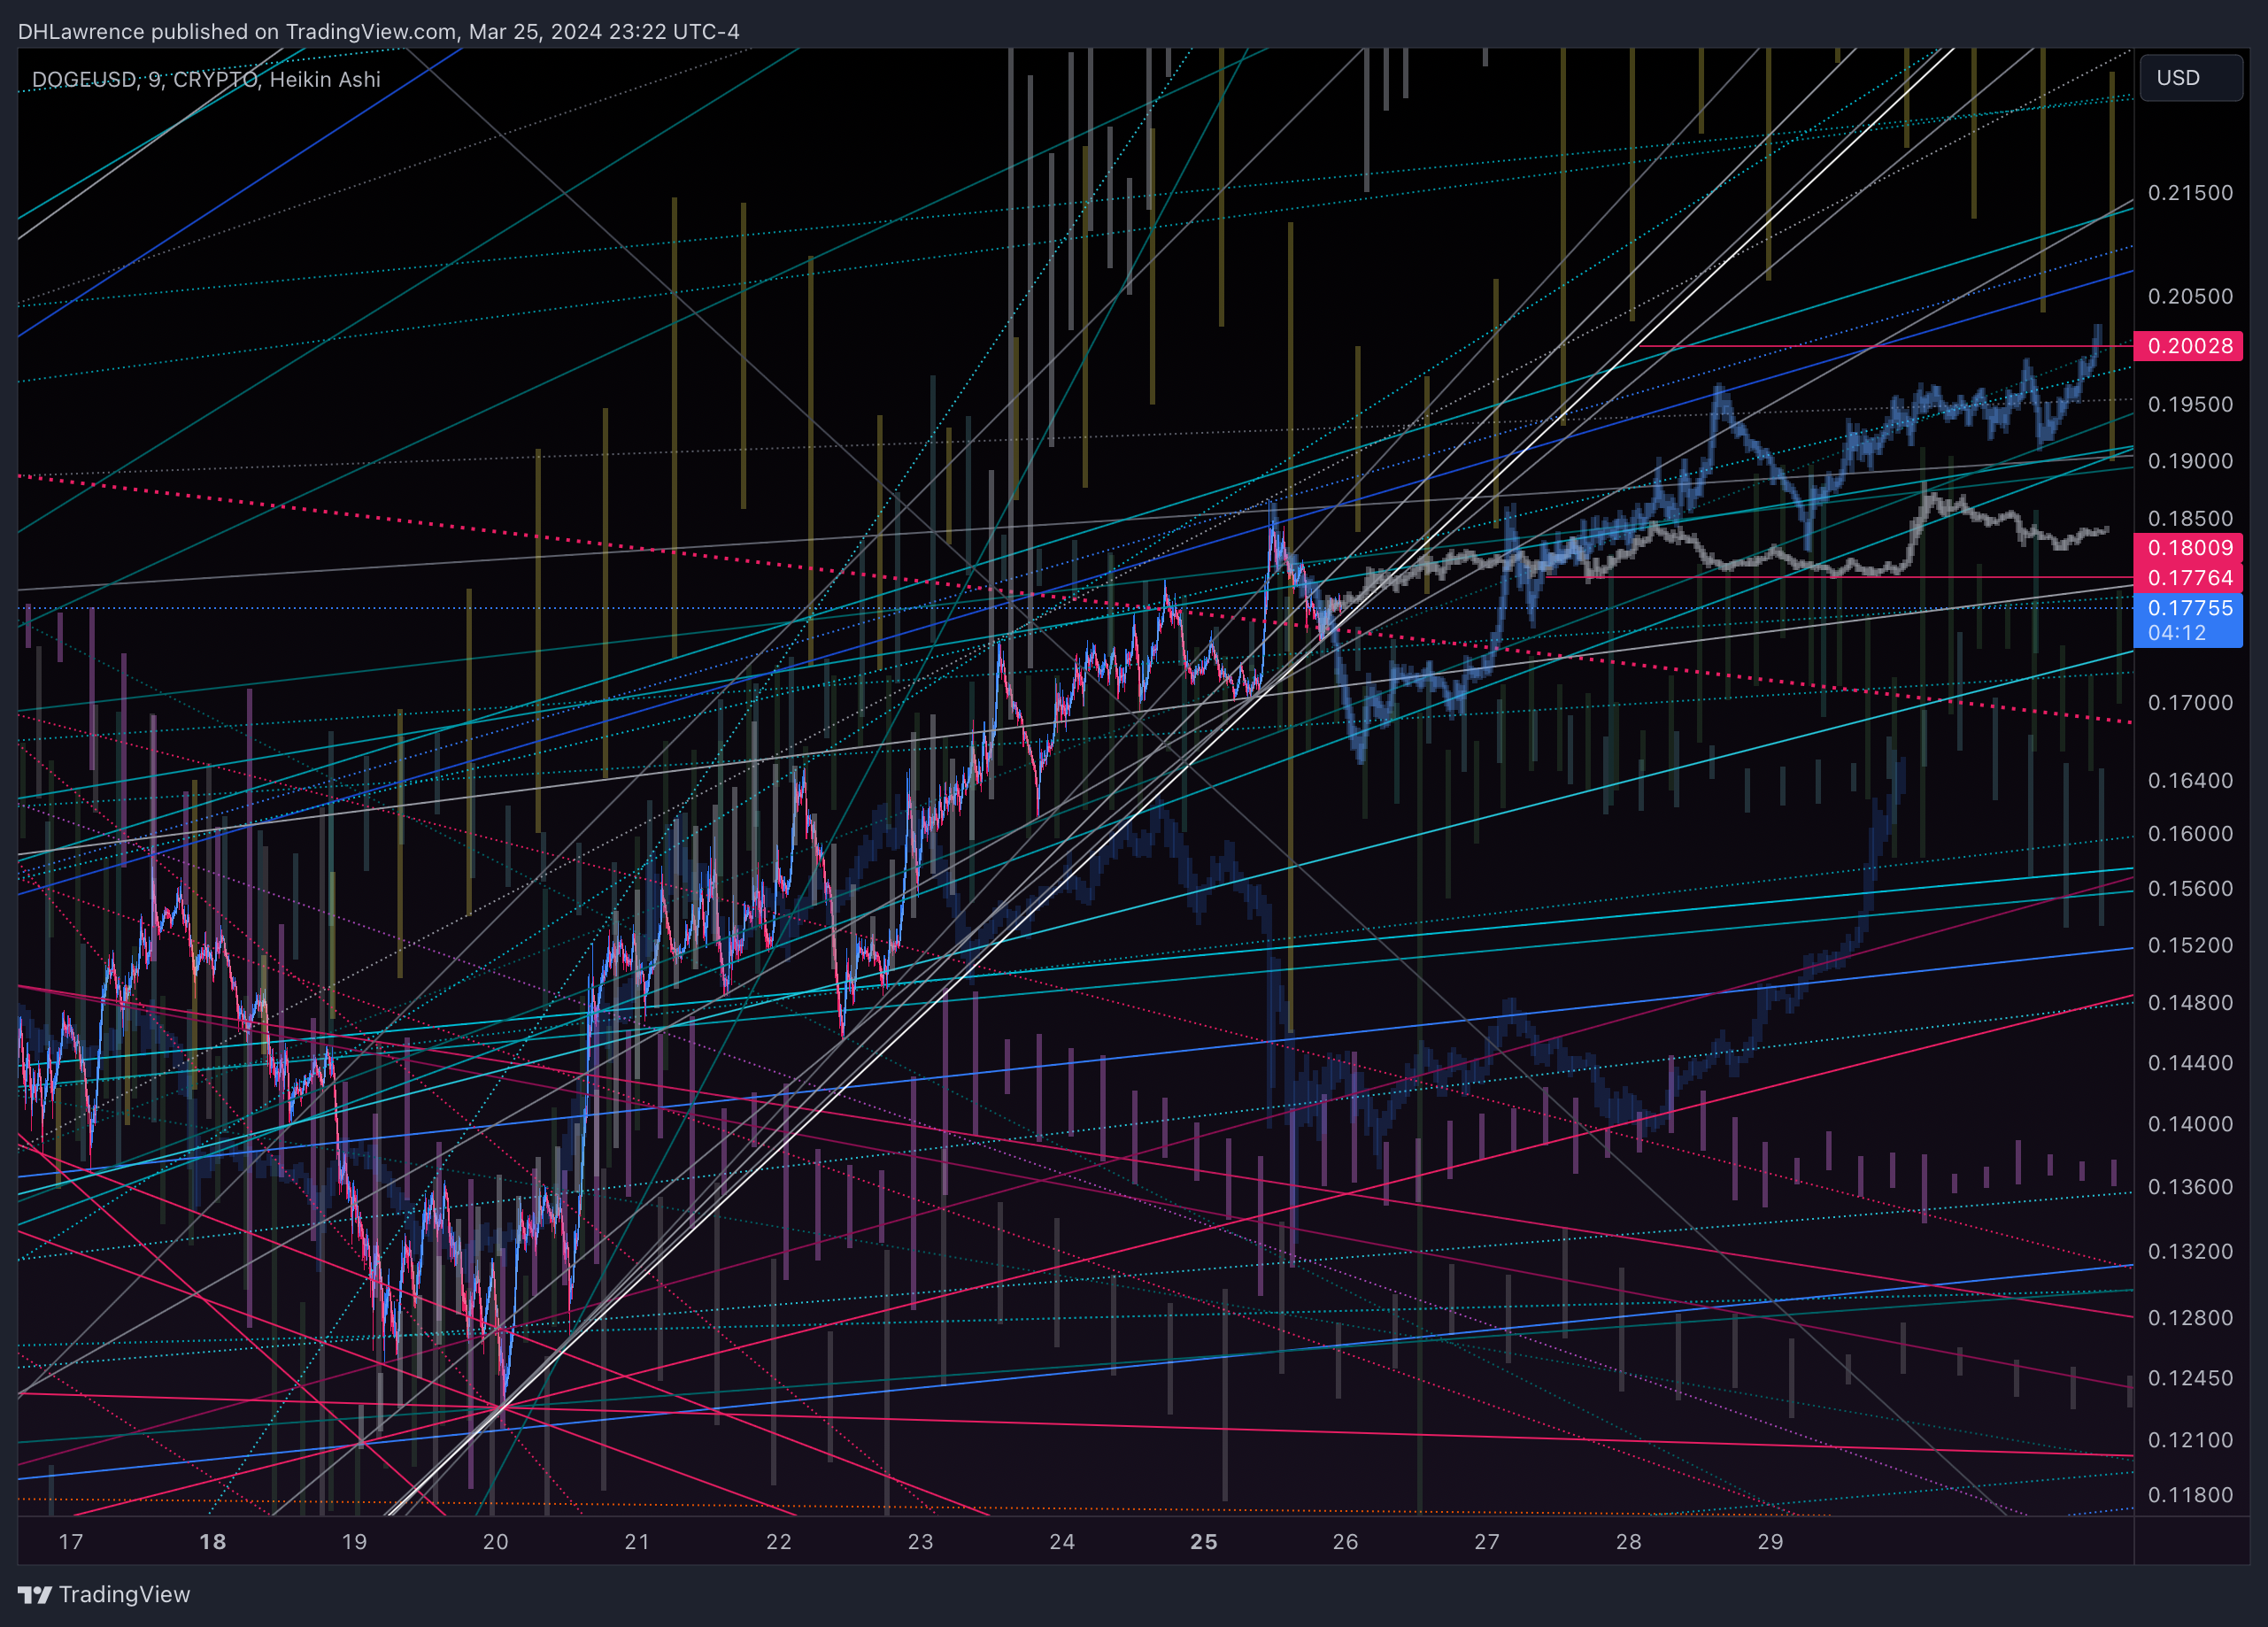
Task: Click the 0.12450 price axis value
Action: pos(2190,1378)
